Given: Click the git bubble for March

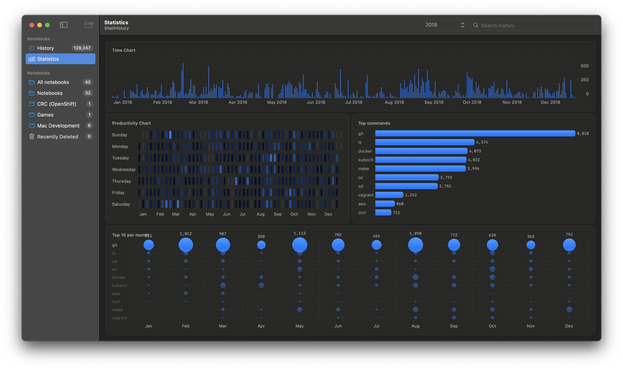Looking at the screenshot, I should pyautogui.click(x=223, y=245).
